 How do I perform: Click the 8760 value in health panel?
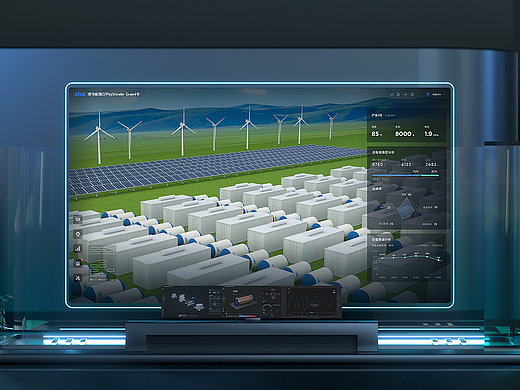377,164
